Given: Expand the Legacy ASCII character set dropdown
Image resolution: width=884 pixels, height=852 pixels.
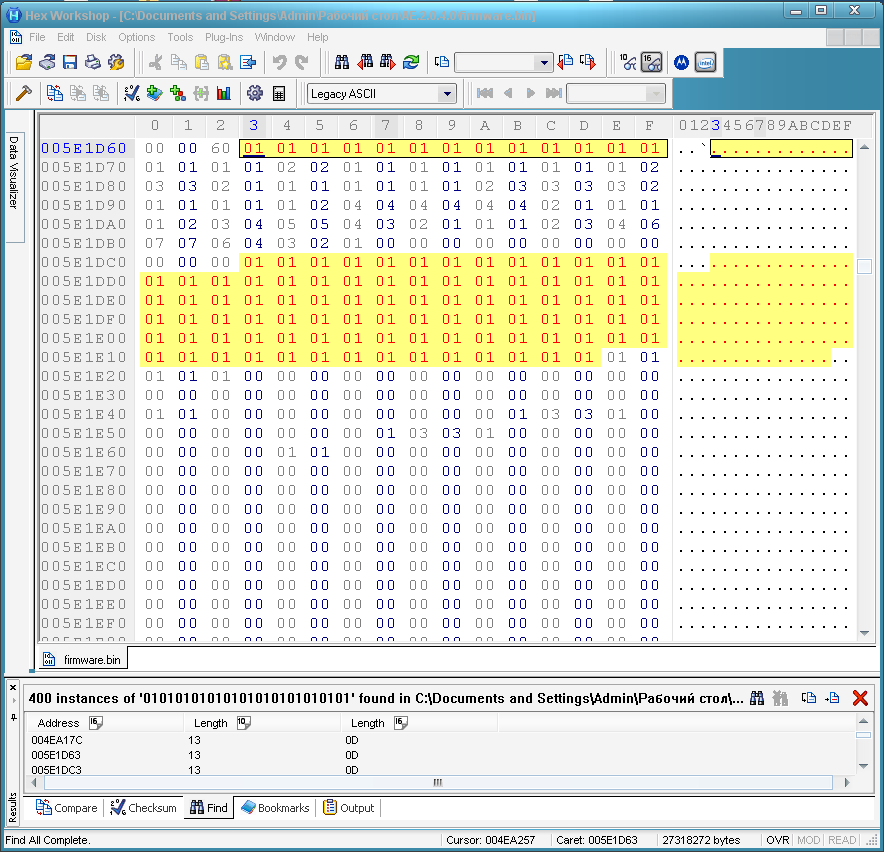Looking at the screenshot, I should click(x=446, y=94).
